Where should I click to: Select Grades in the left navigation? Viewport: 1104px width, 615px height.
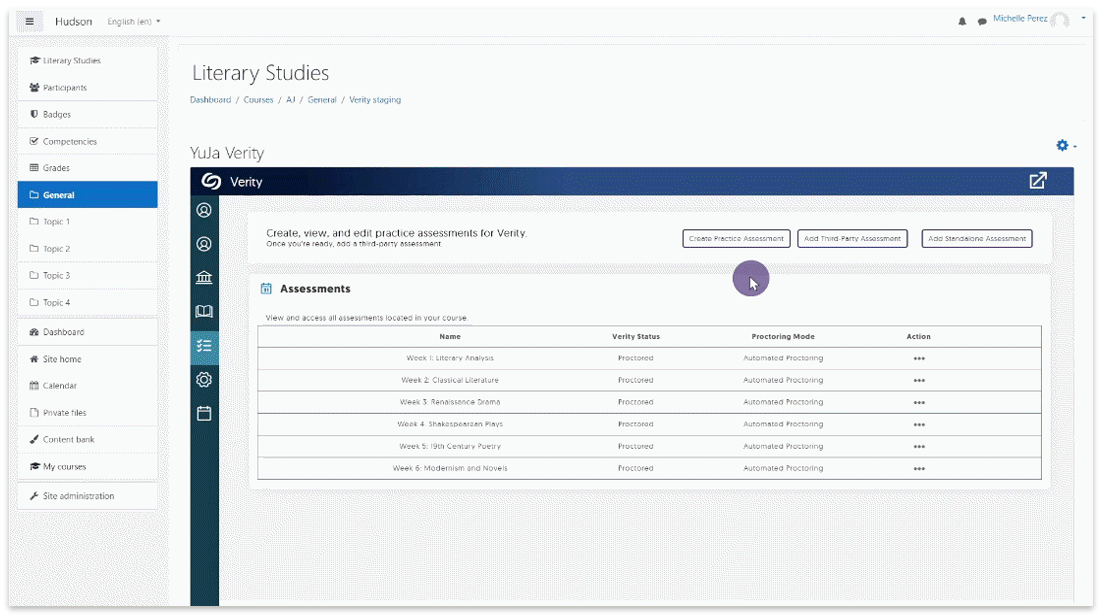tap(57, 168)
